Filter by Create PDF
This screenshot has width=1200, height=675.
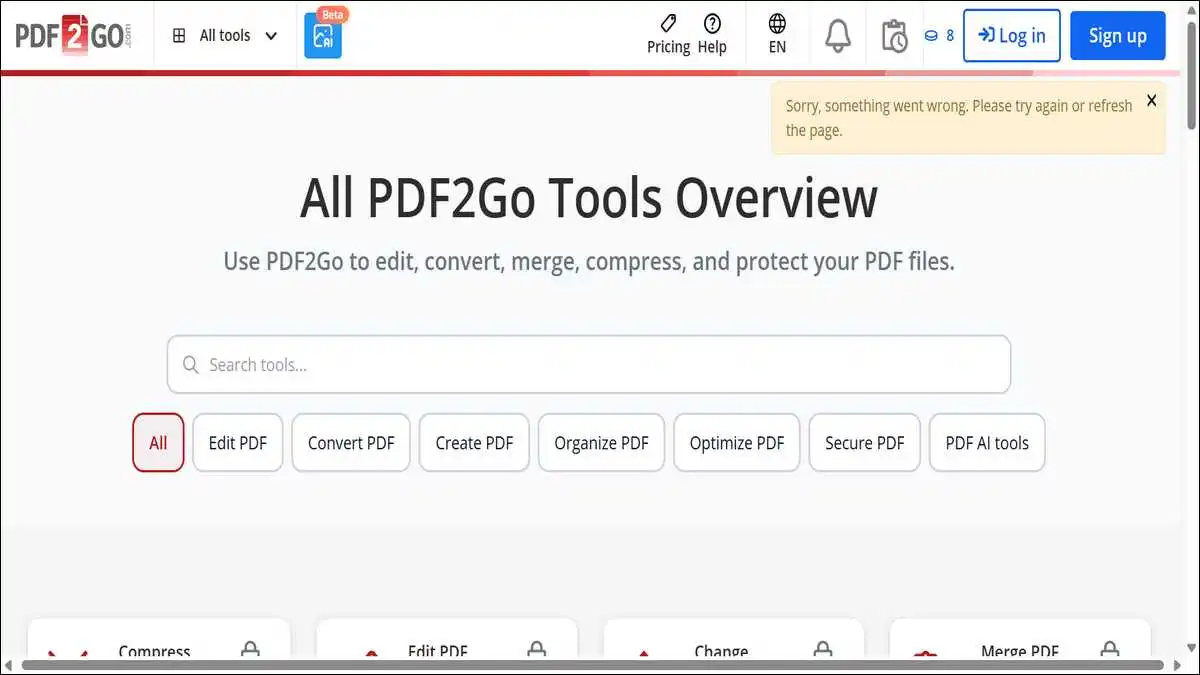click(474, 443)
